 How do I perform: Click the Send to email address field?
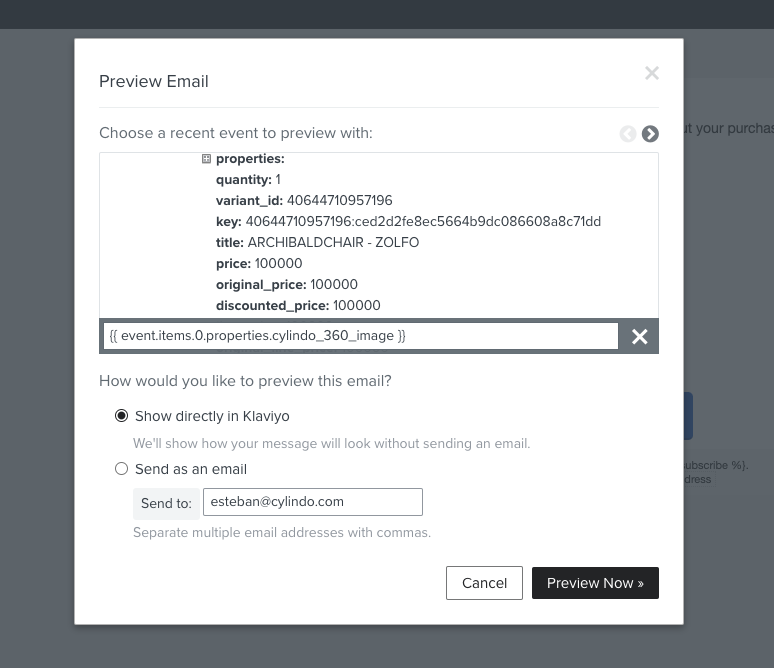(313, 502)
